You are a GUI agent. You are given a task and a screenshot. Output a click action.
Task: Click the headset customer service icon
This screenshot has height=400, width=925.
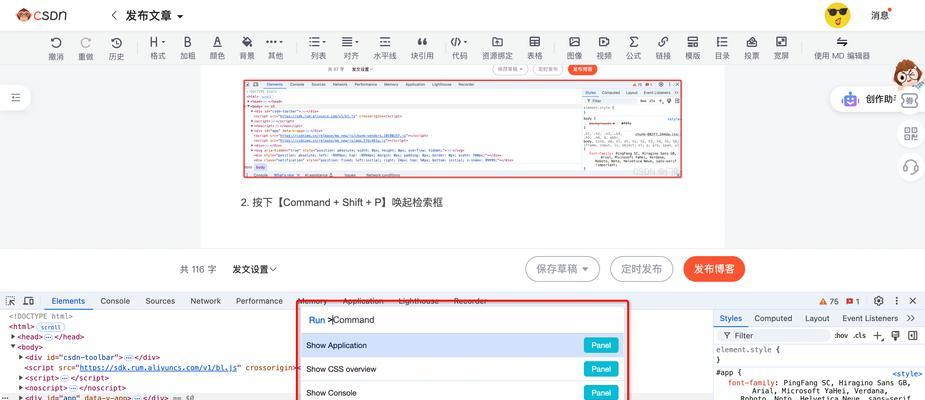coord(911,167)
